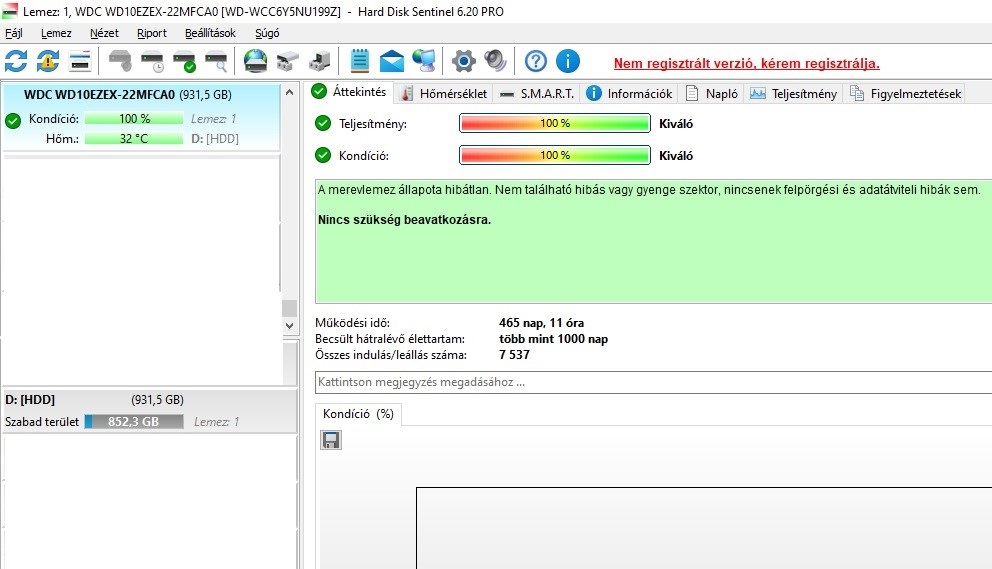This screenshot has height=569, width=992.
Task: Click the blue refresh arrows toolbar icon
Action: 16,61
